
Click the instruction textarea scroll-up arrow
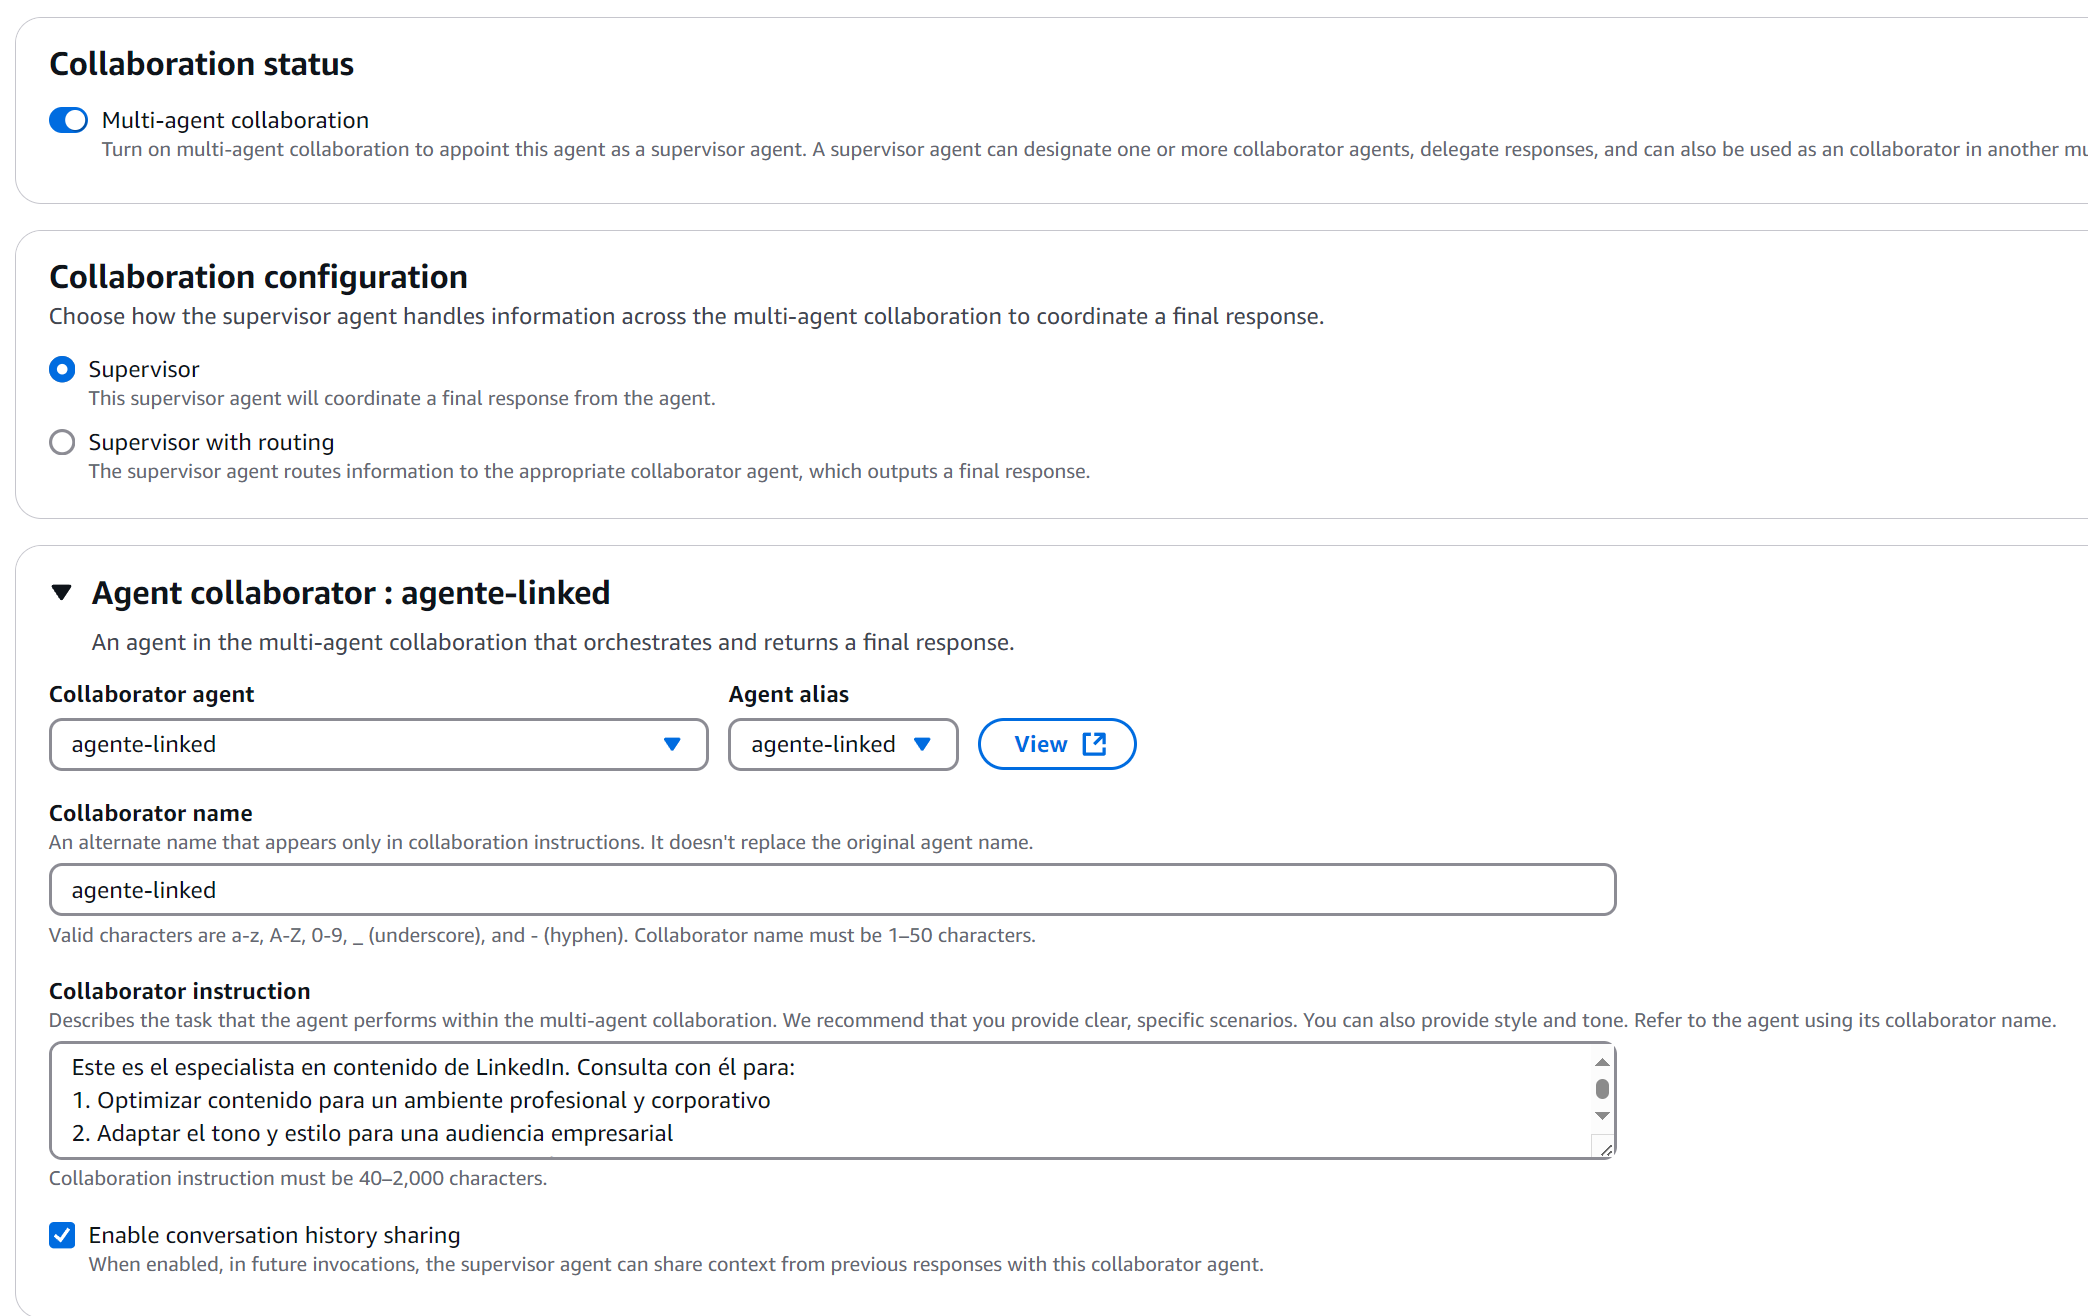coord(1602,1063)
